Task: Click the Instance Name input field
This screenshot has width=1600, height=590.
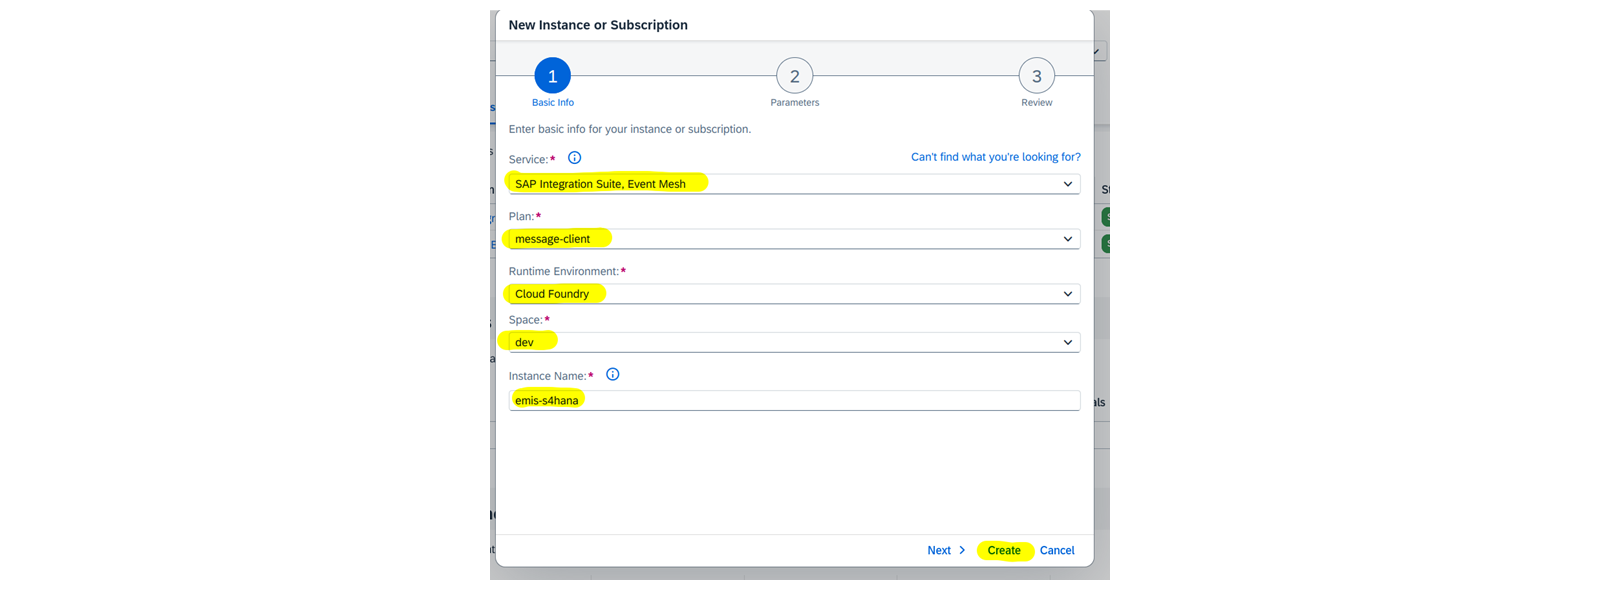Action: (794, 400)
